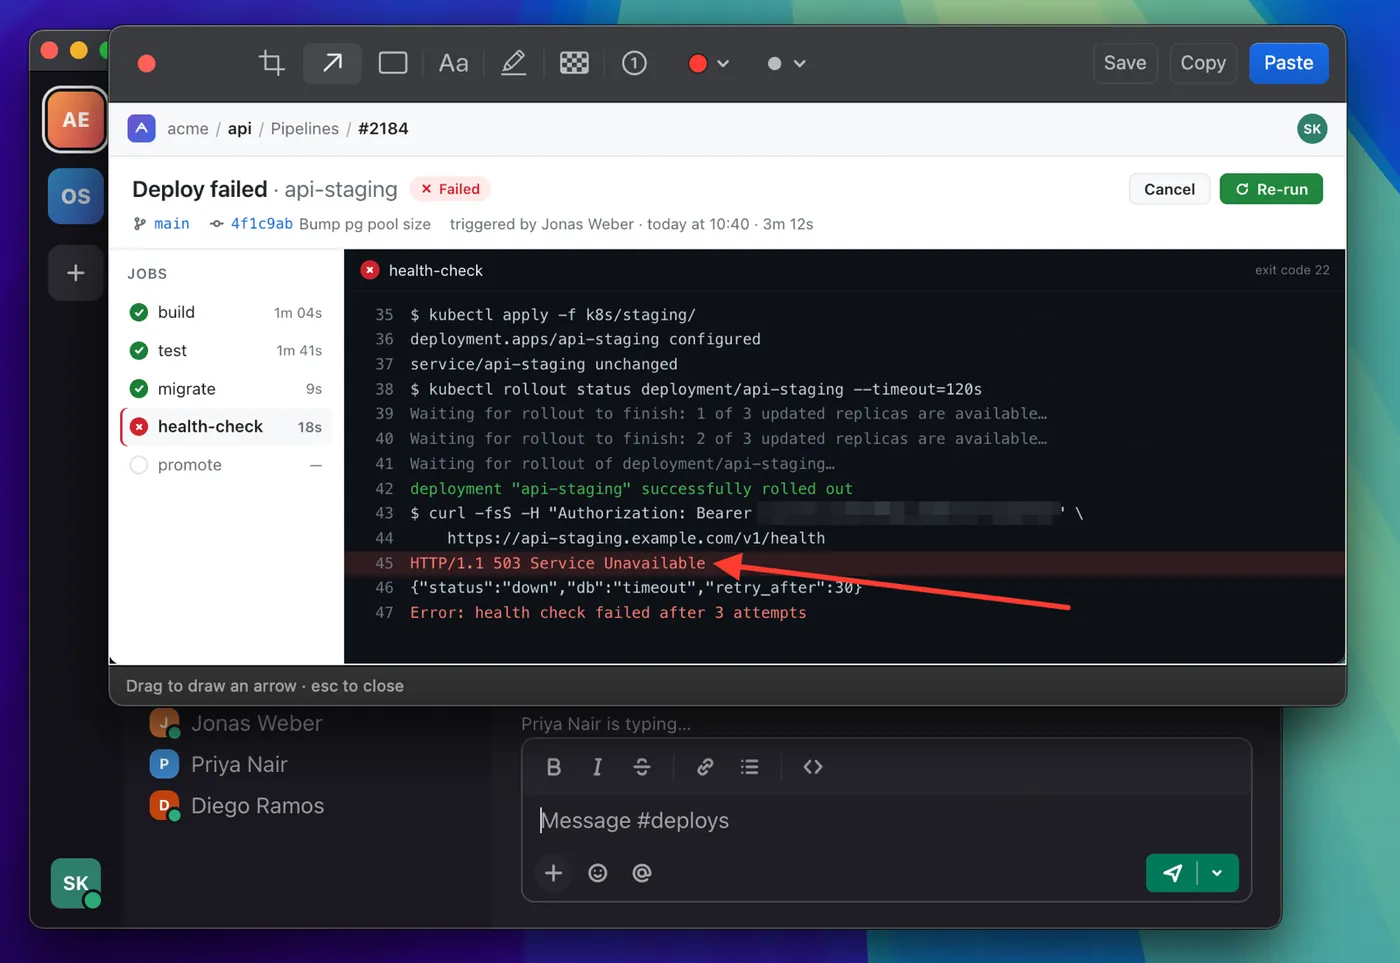
Task: Focus the Message #deploys input field
Action: pos(886,820)
